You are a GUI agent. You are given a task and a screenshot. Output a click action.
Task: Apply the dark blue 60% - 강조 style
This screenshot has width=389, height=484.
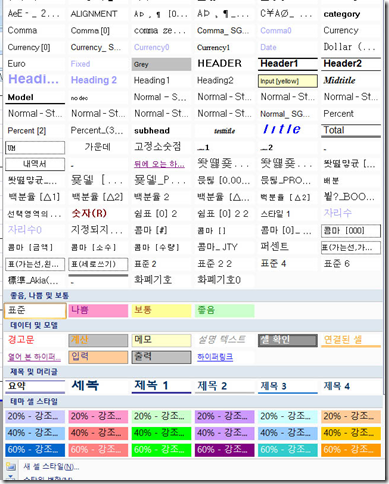pos(35,450)
